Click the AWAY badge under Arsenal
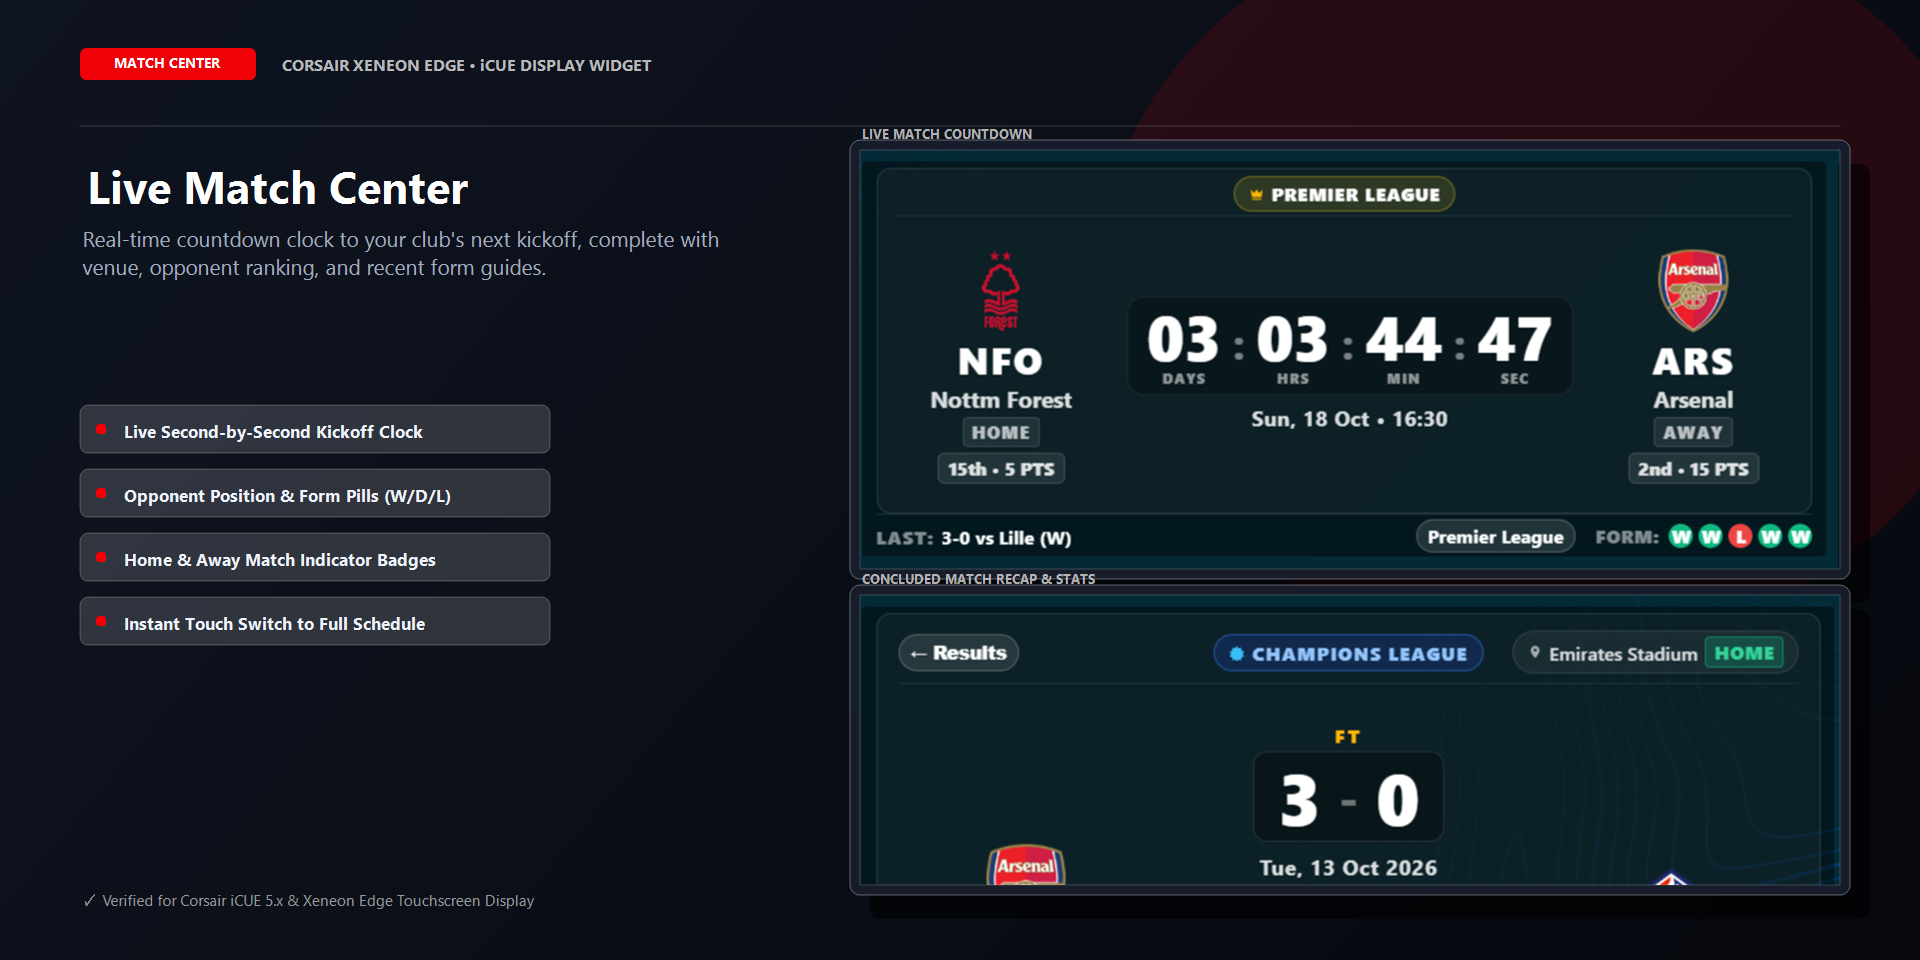The image size is (1920, 960). pyautogui.click(x=1693, y=433)
